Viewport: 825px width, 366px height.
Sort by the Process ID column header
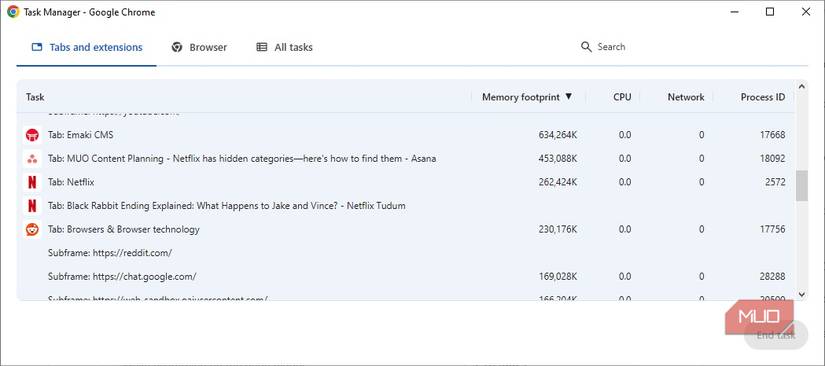click(762, 97)
